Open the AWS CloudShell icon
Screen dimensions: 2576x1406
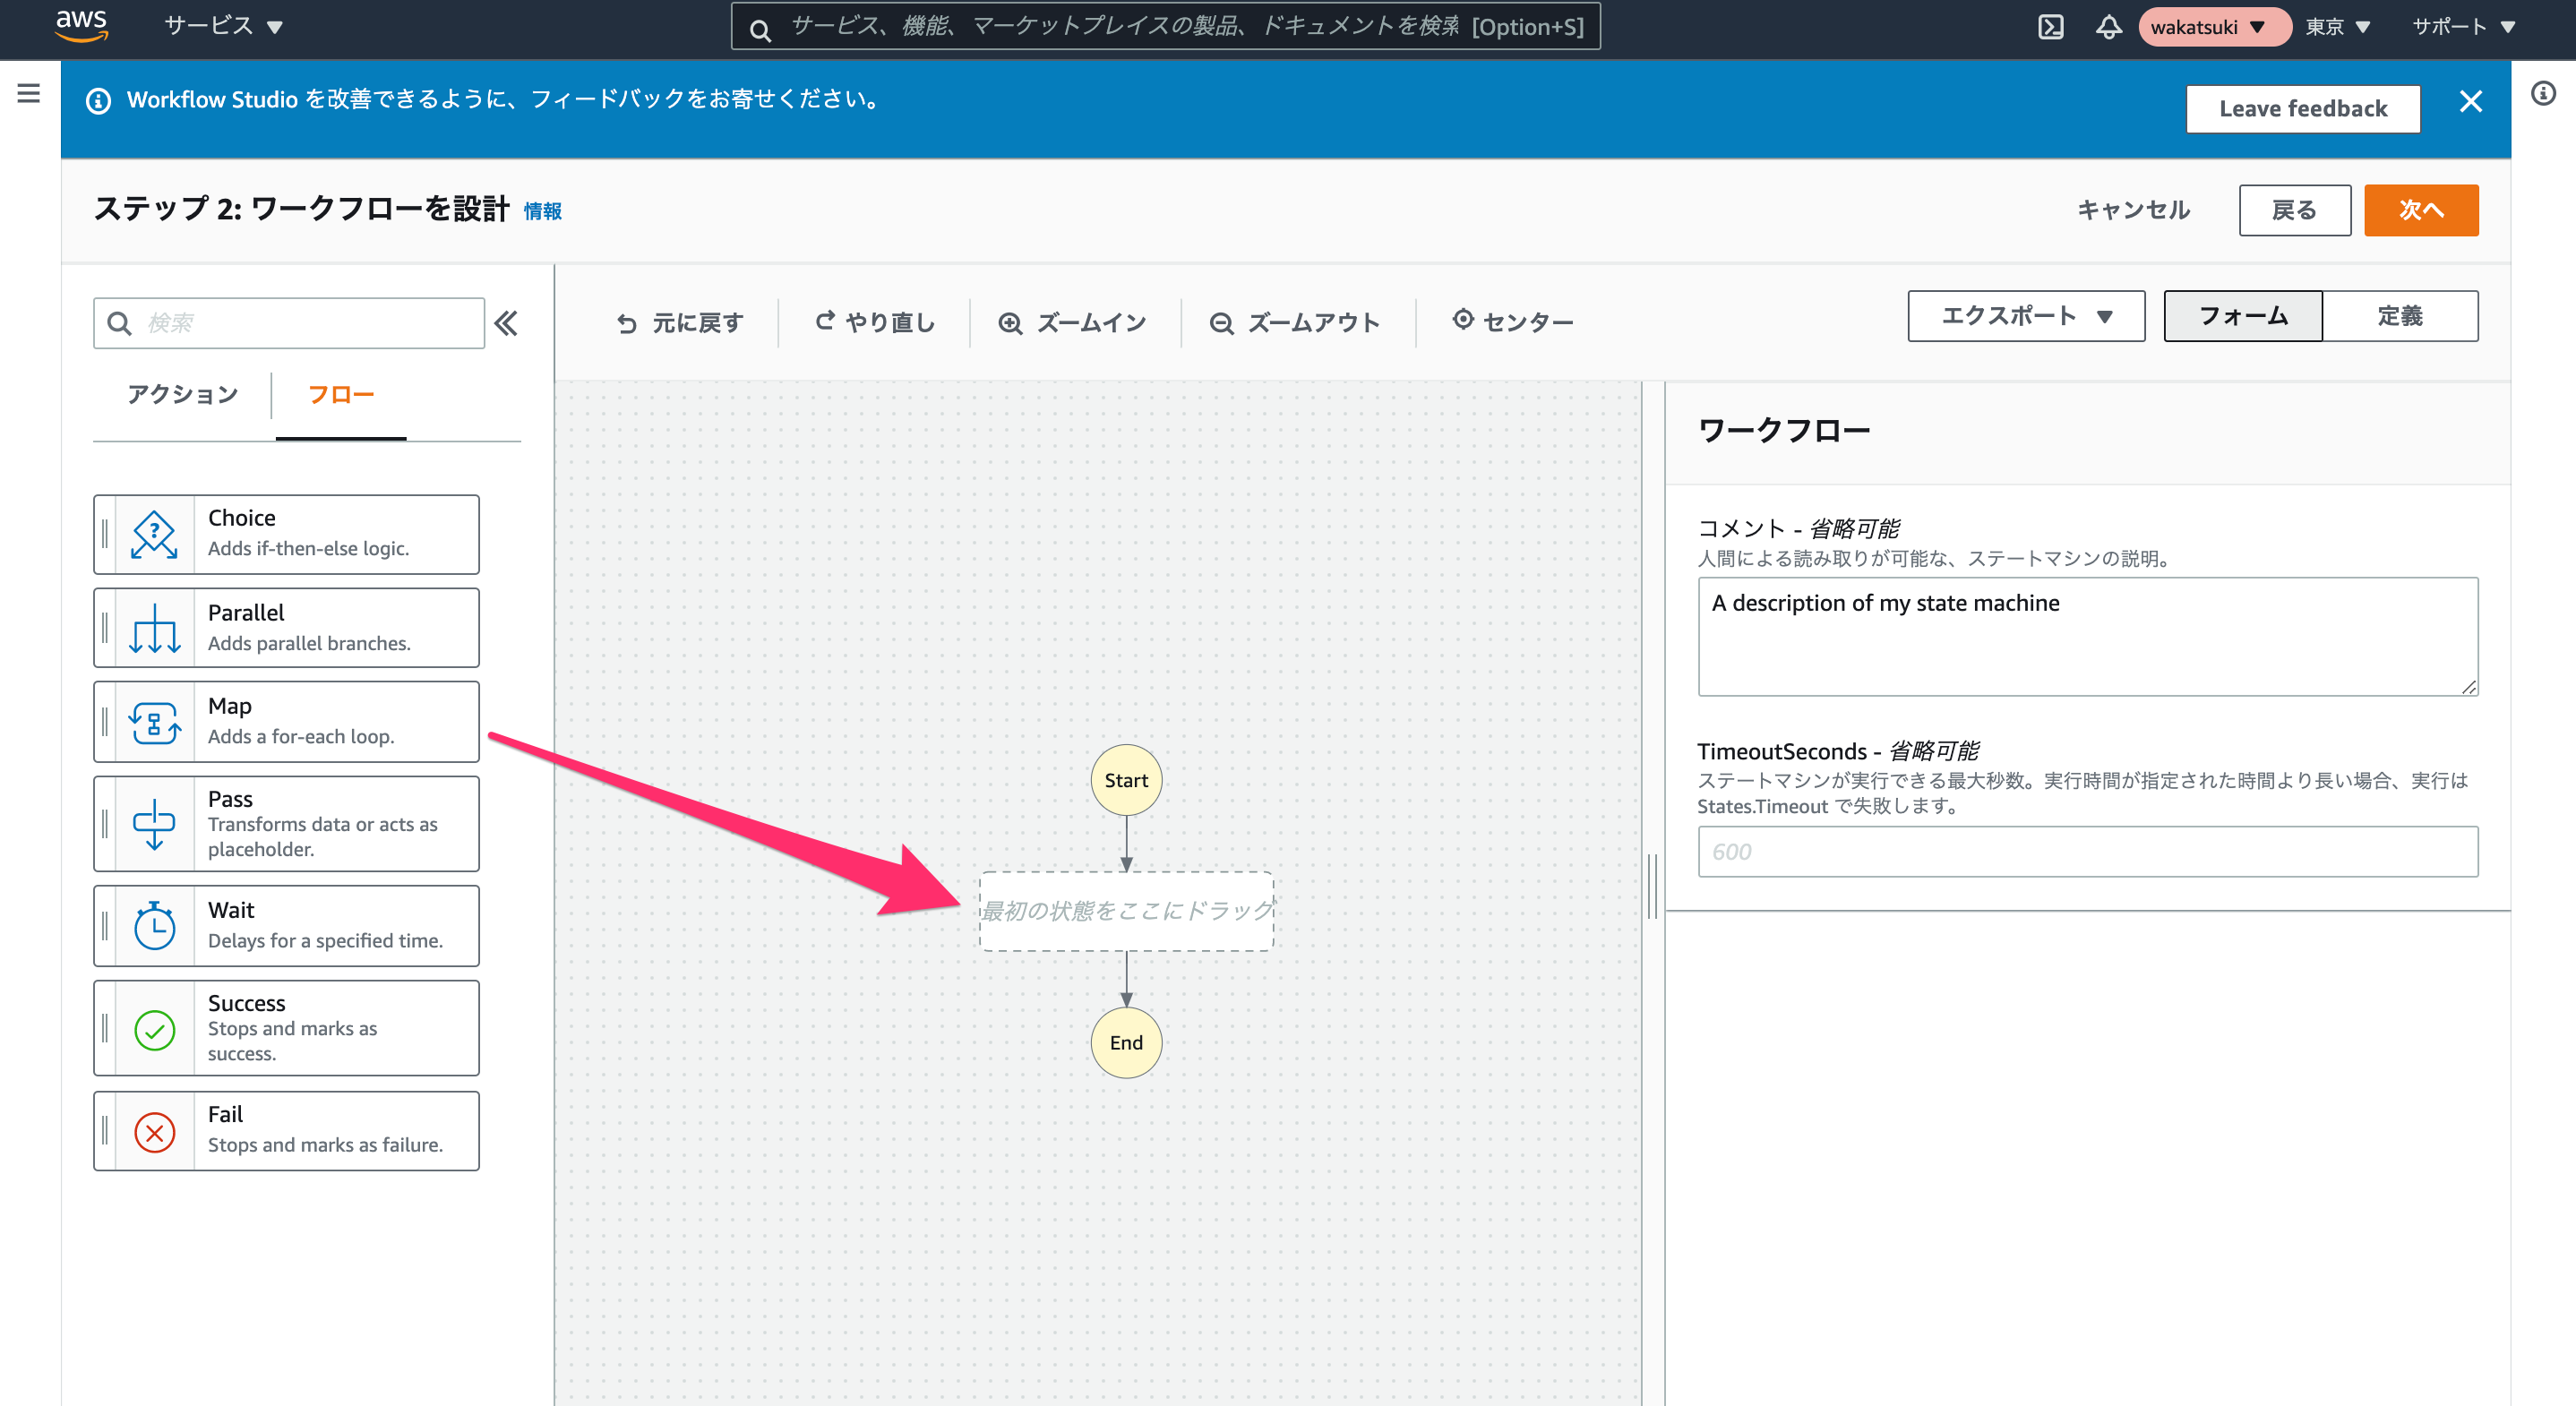point(2050,27)
